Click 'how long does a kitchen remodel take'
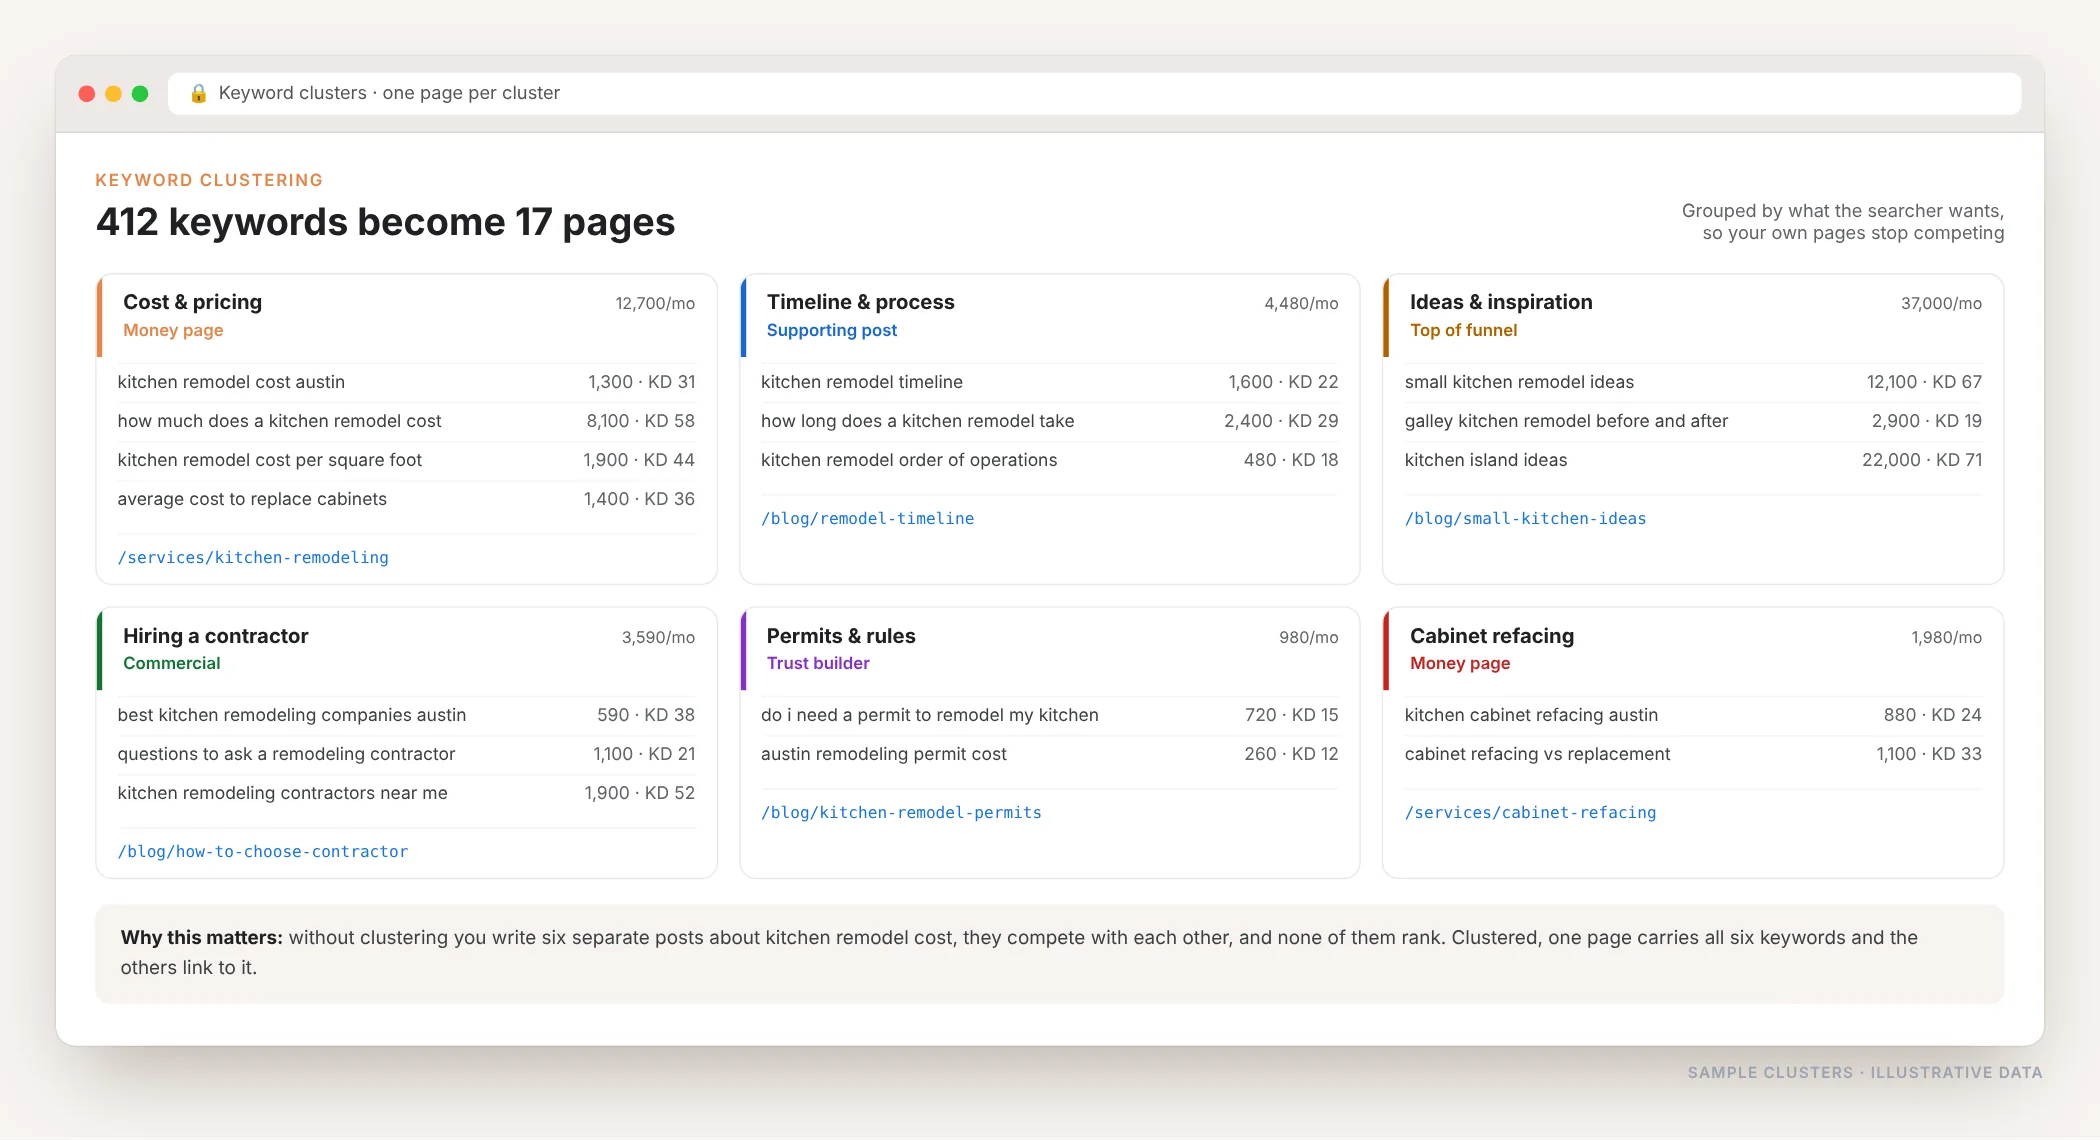 (918, 421)
